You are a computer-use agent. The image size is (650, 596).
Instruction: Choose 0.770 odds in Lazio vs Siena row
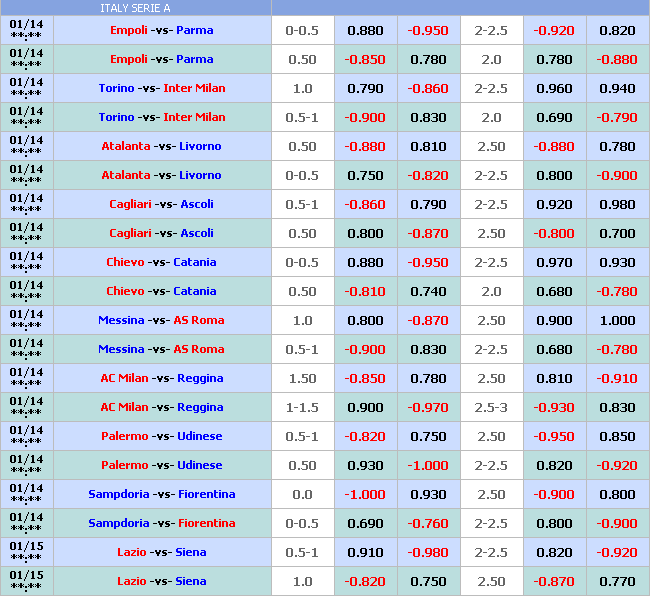coord(617,581)
